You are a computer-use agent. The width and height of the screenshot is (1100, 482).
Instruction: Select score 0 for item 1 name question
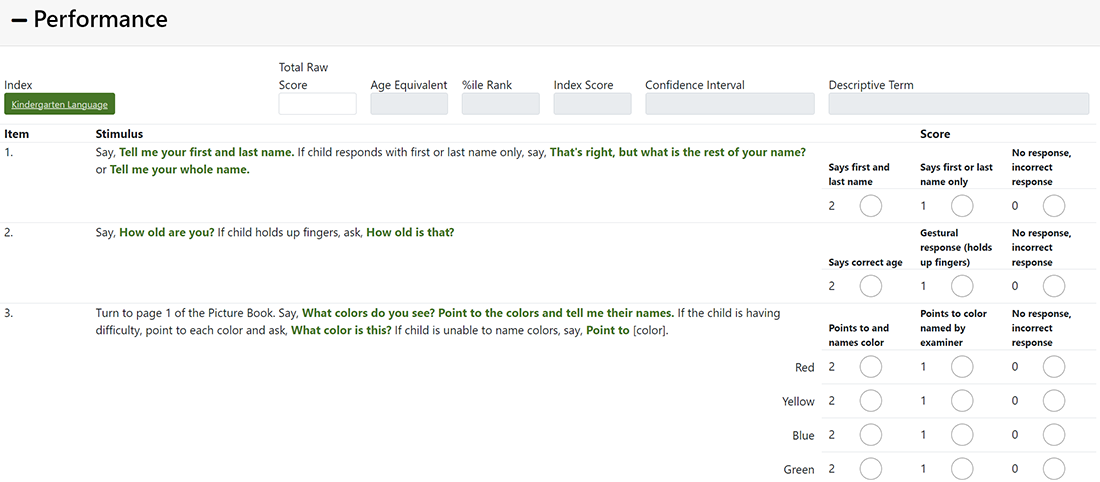1054,206
